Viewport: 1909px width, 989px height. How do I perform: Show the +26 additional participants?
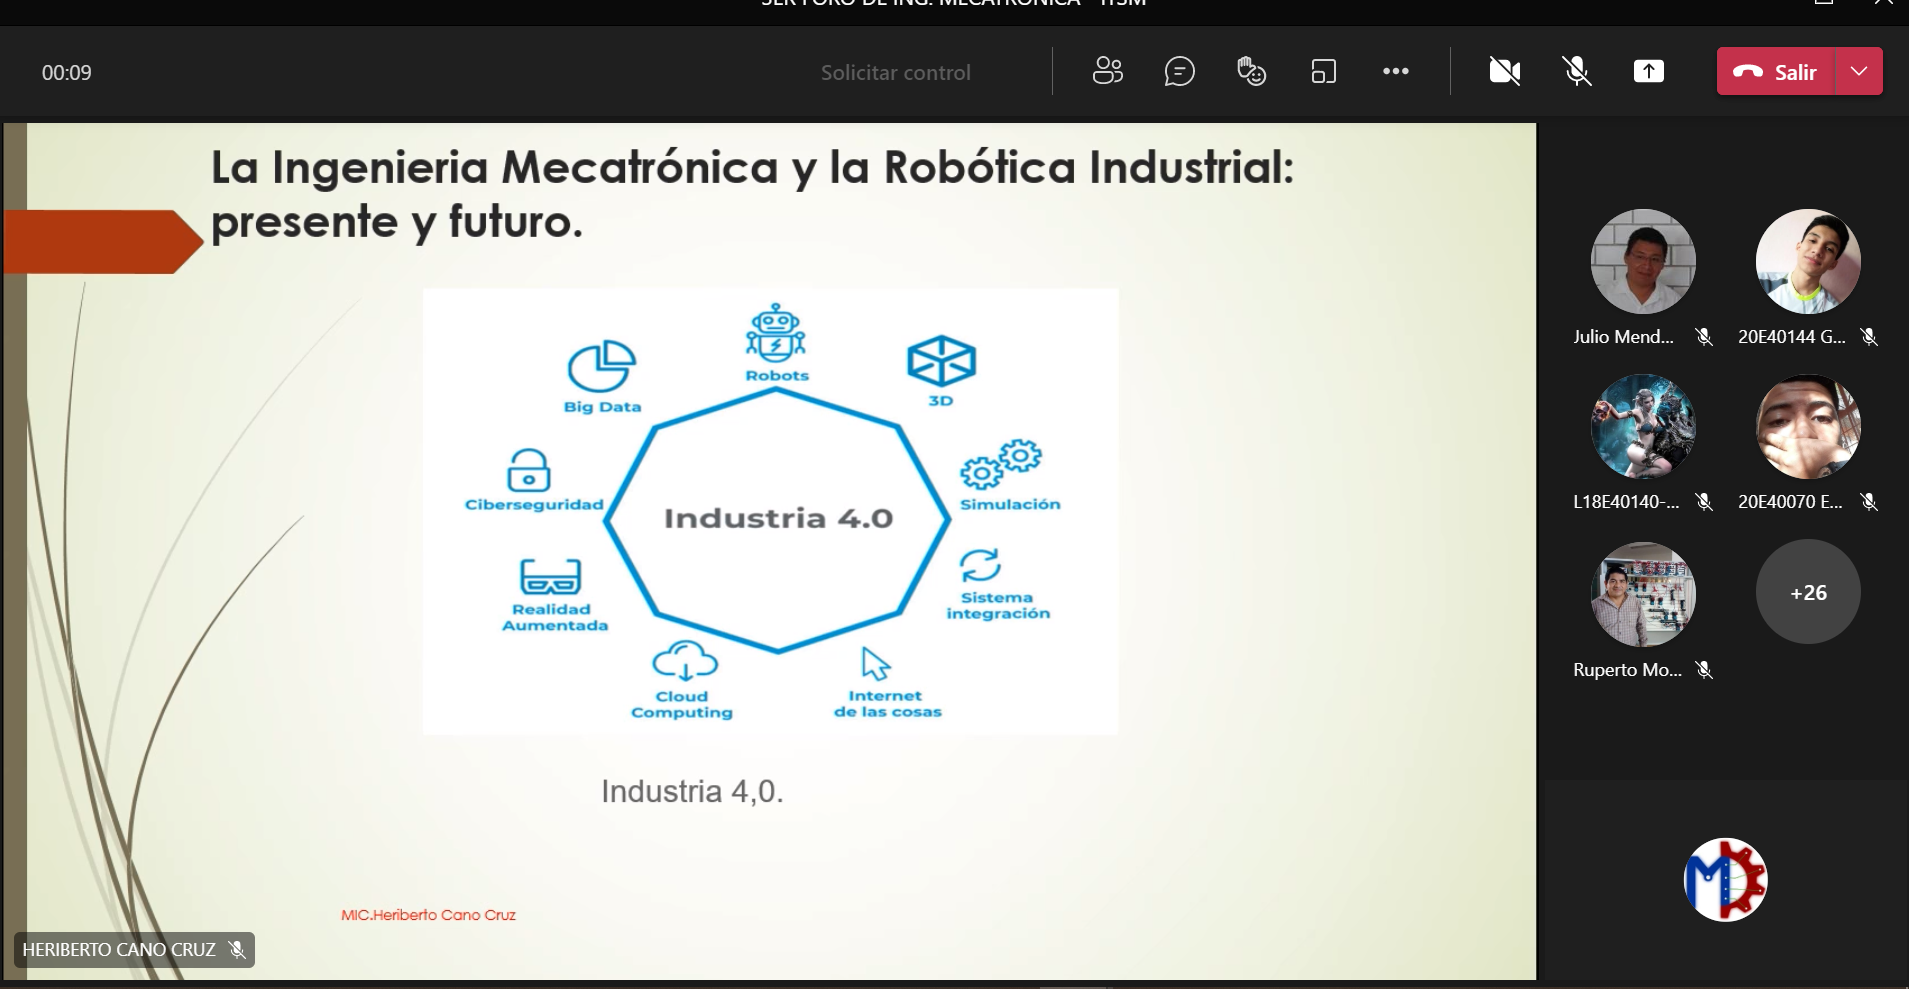click(x=1808, y=592)
